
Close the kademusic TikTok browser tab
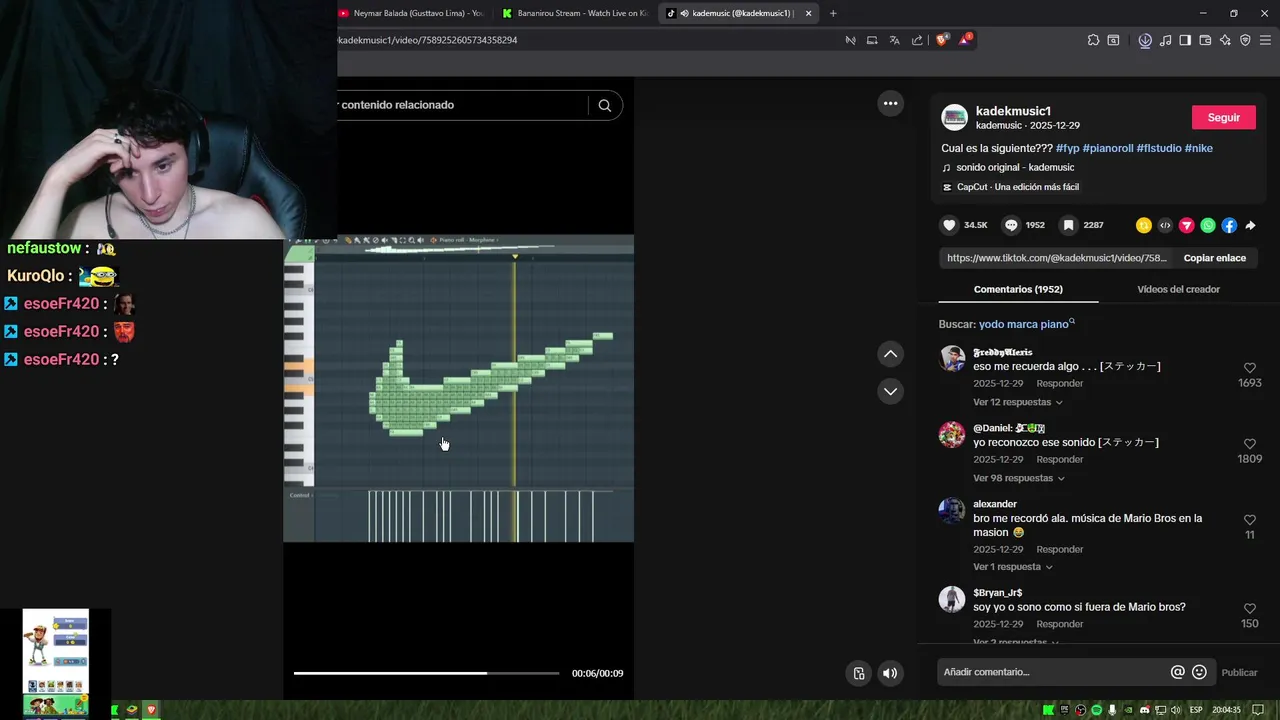click(808, 13)
